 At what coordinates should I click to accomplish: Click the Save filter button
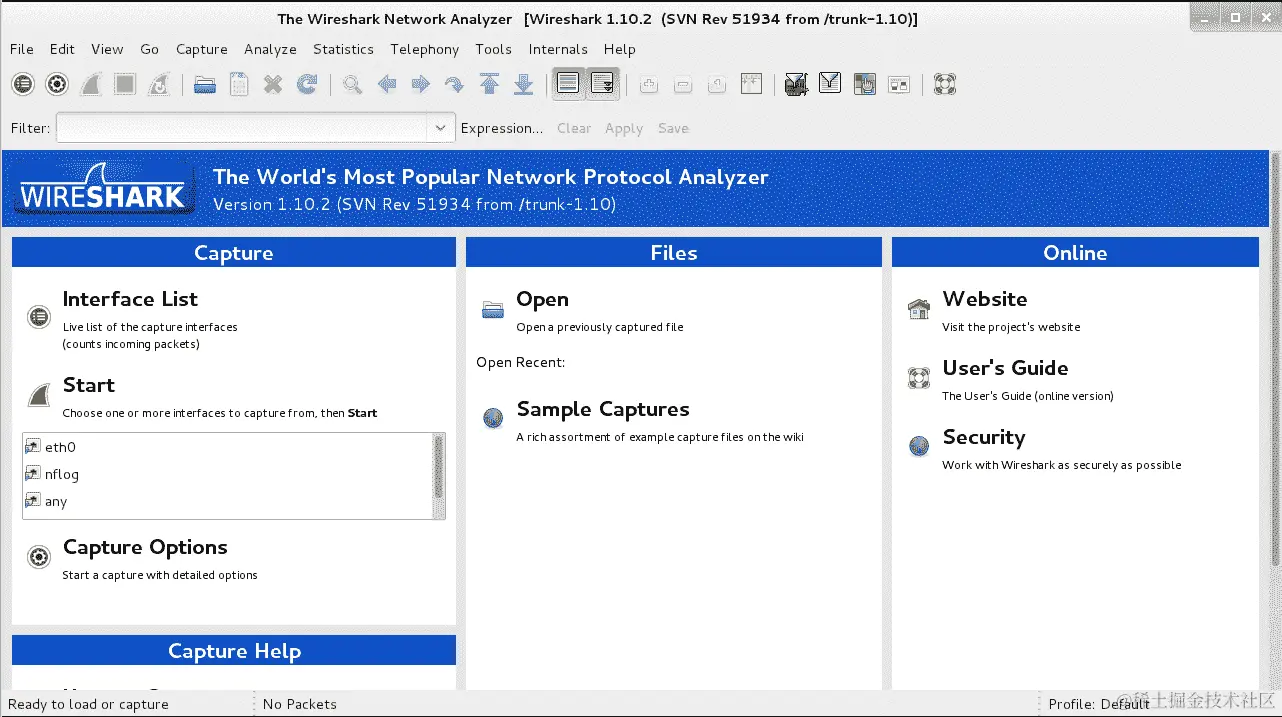pos(673,128)
